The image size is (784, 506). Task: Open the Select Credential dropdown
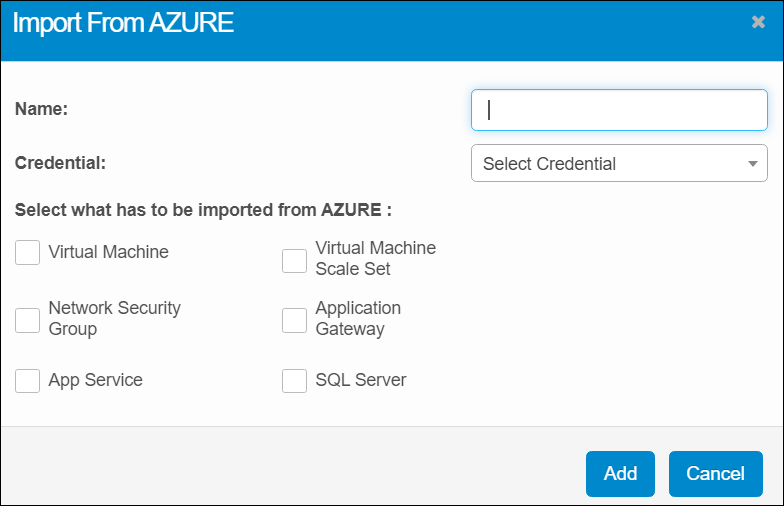(610, 163)
